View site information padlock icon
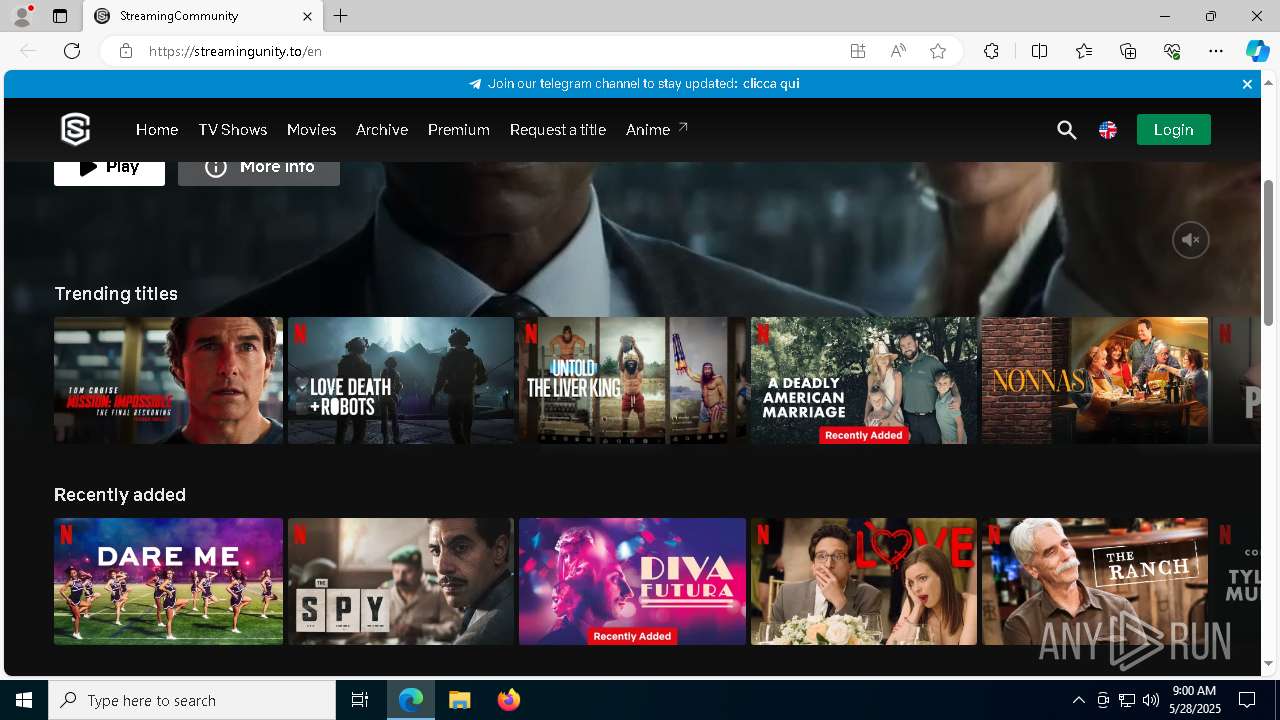The width and height of the screenshot is (1280, 720). [125, 51]
